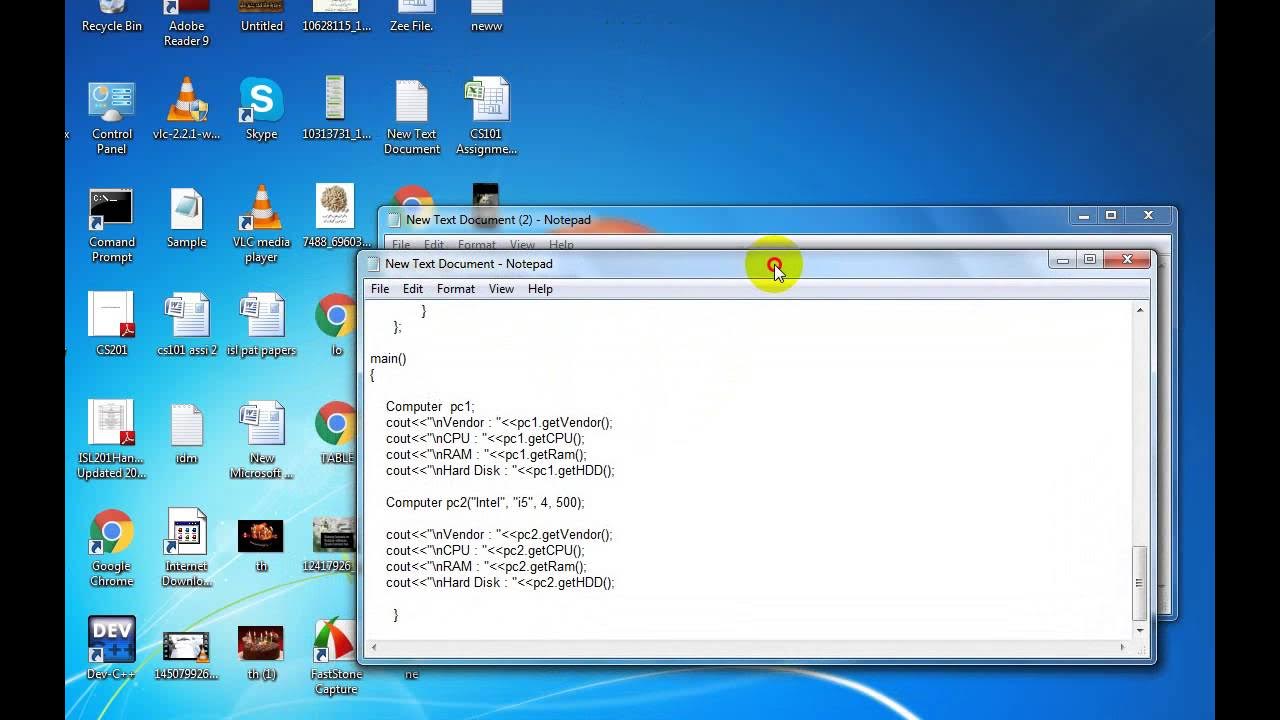Select the Zee File desktop icon
Image resolution: width=1280 pixels, height=720 pixels.
coord(411,16)
